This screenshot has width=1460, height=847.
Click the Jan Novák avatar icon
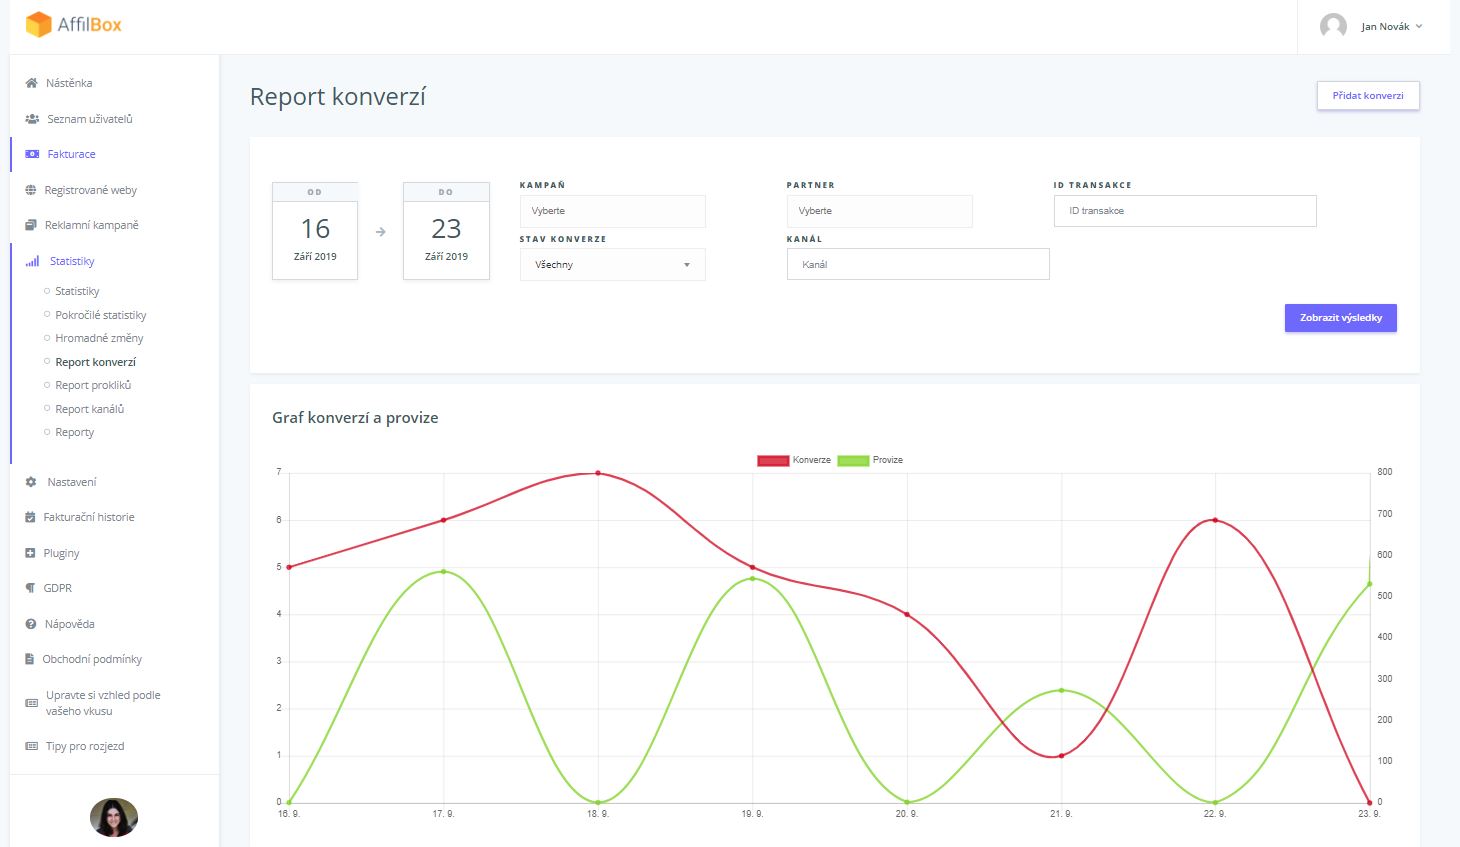[1333, 26]
